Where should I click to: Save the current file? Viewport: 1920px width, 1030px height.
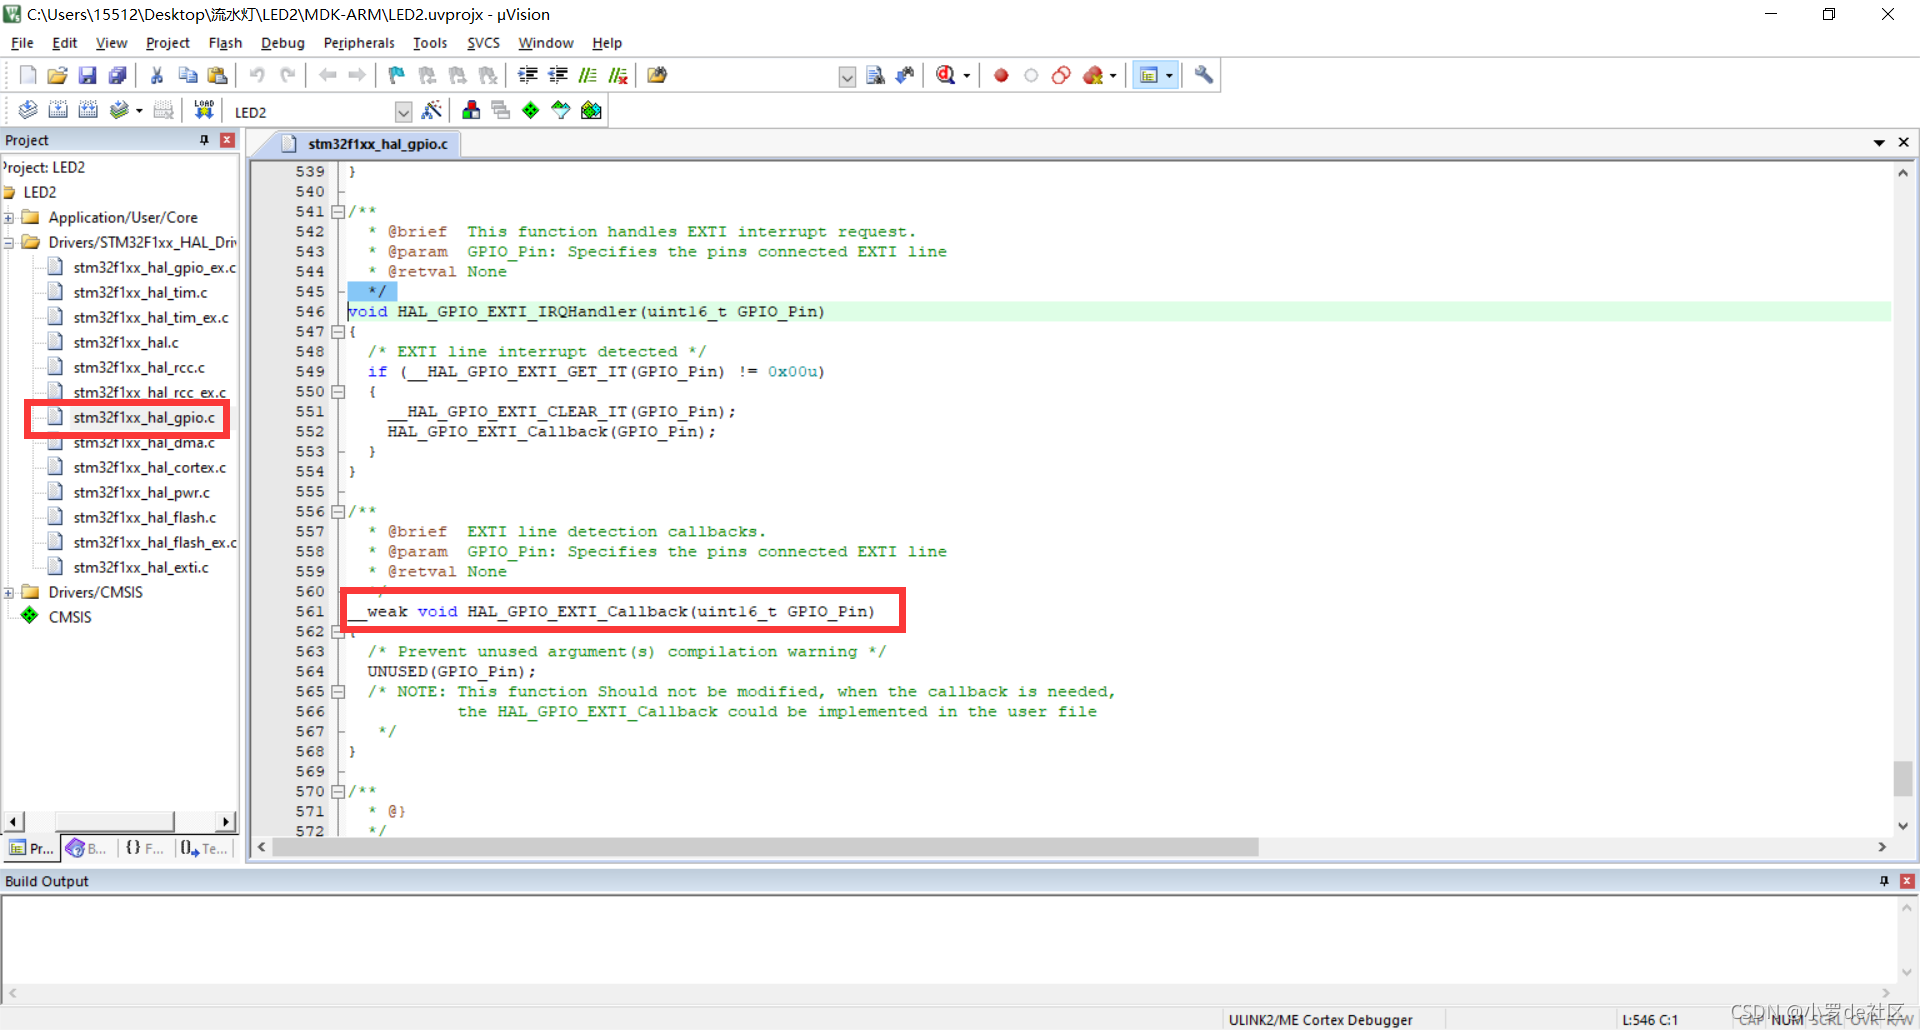pos(87,75)
